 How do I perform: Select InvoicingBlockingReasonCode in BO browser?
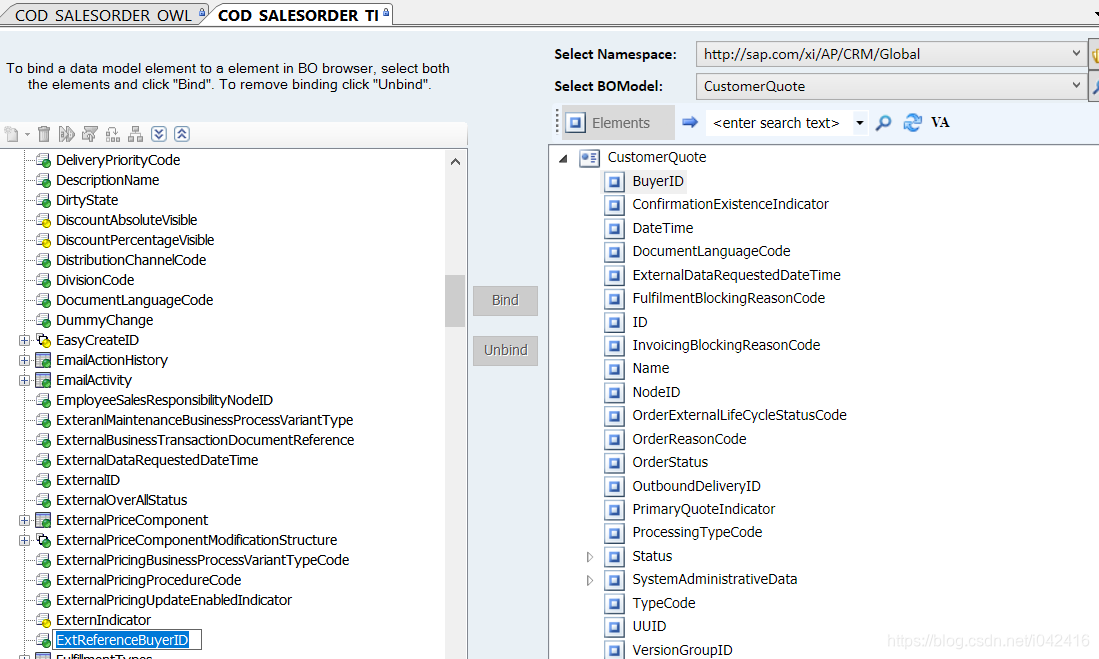point(726,345)
